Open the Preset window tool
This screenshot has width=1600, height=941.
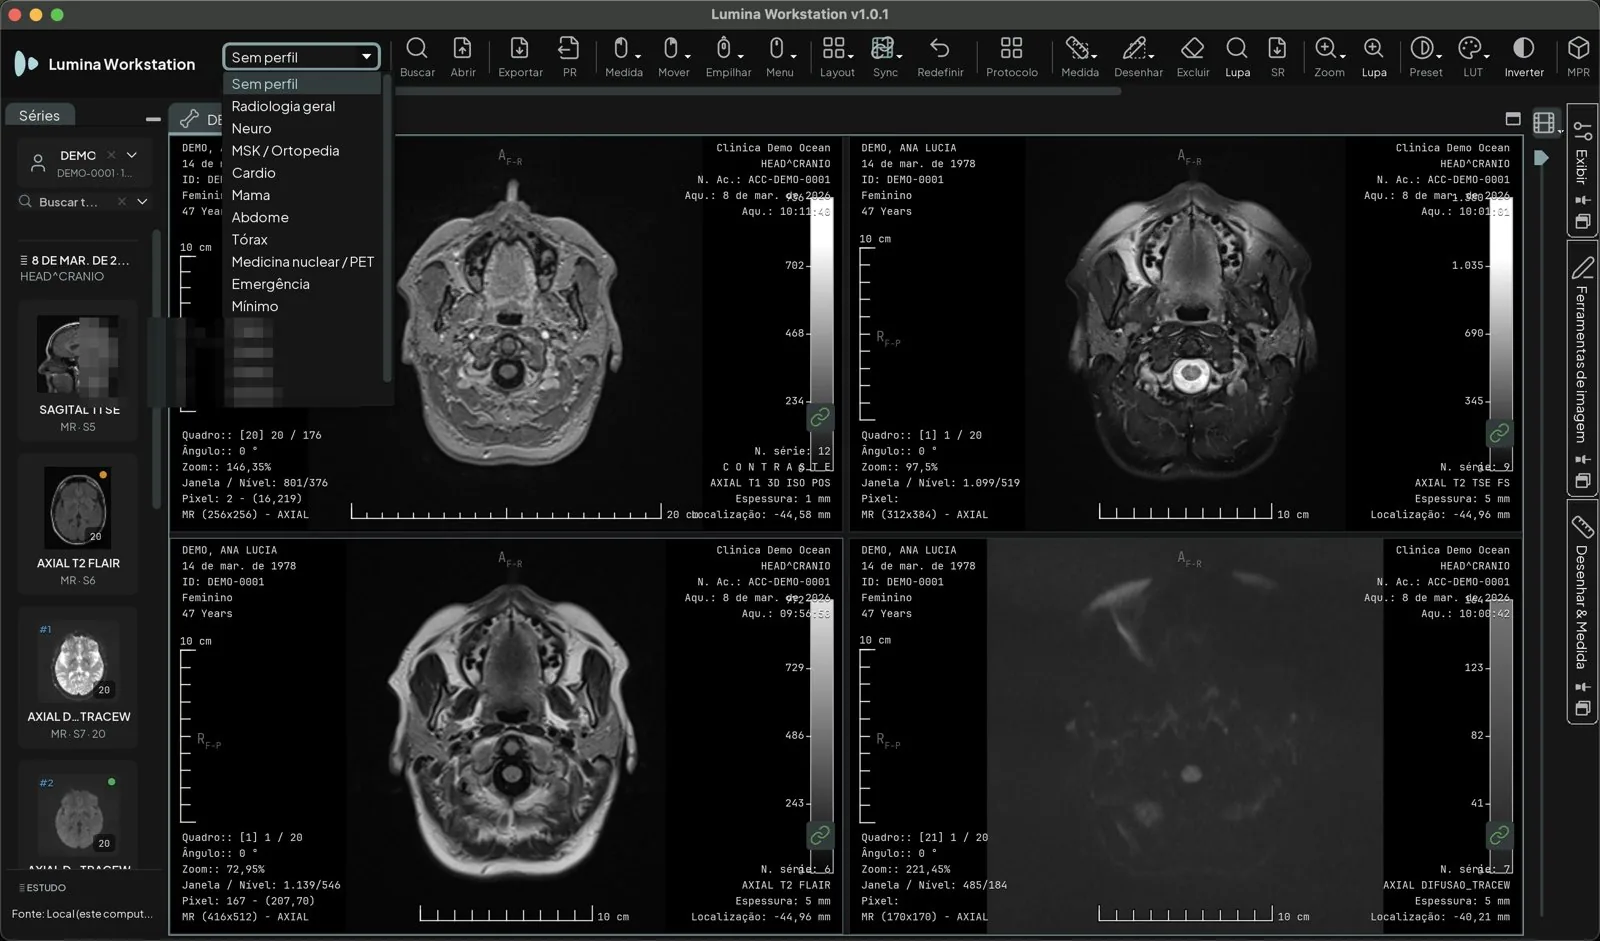[1425, 57]
